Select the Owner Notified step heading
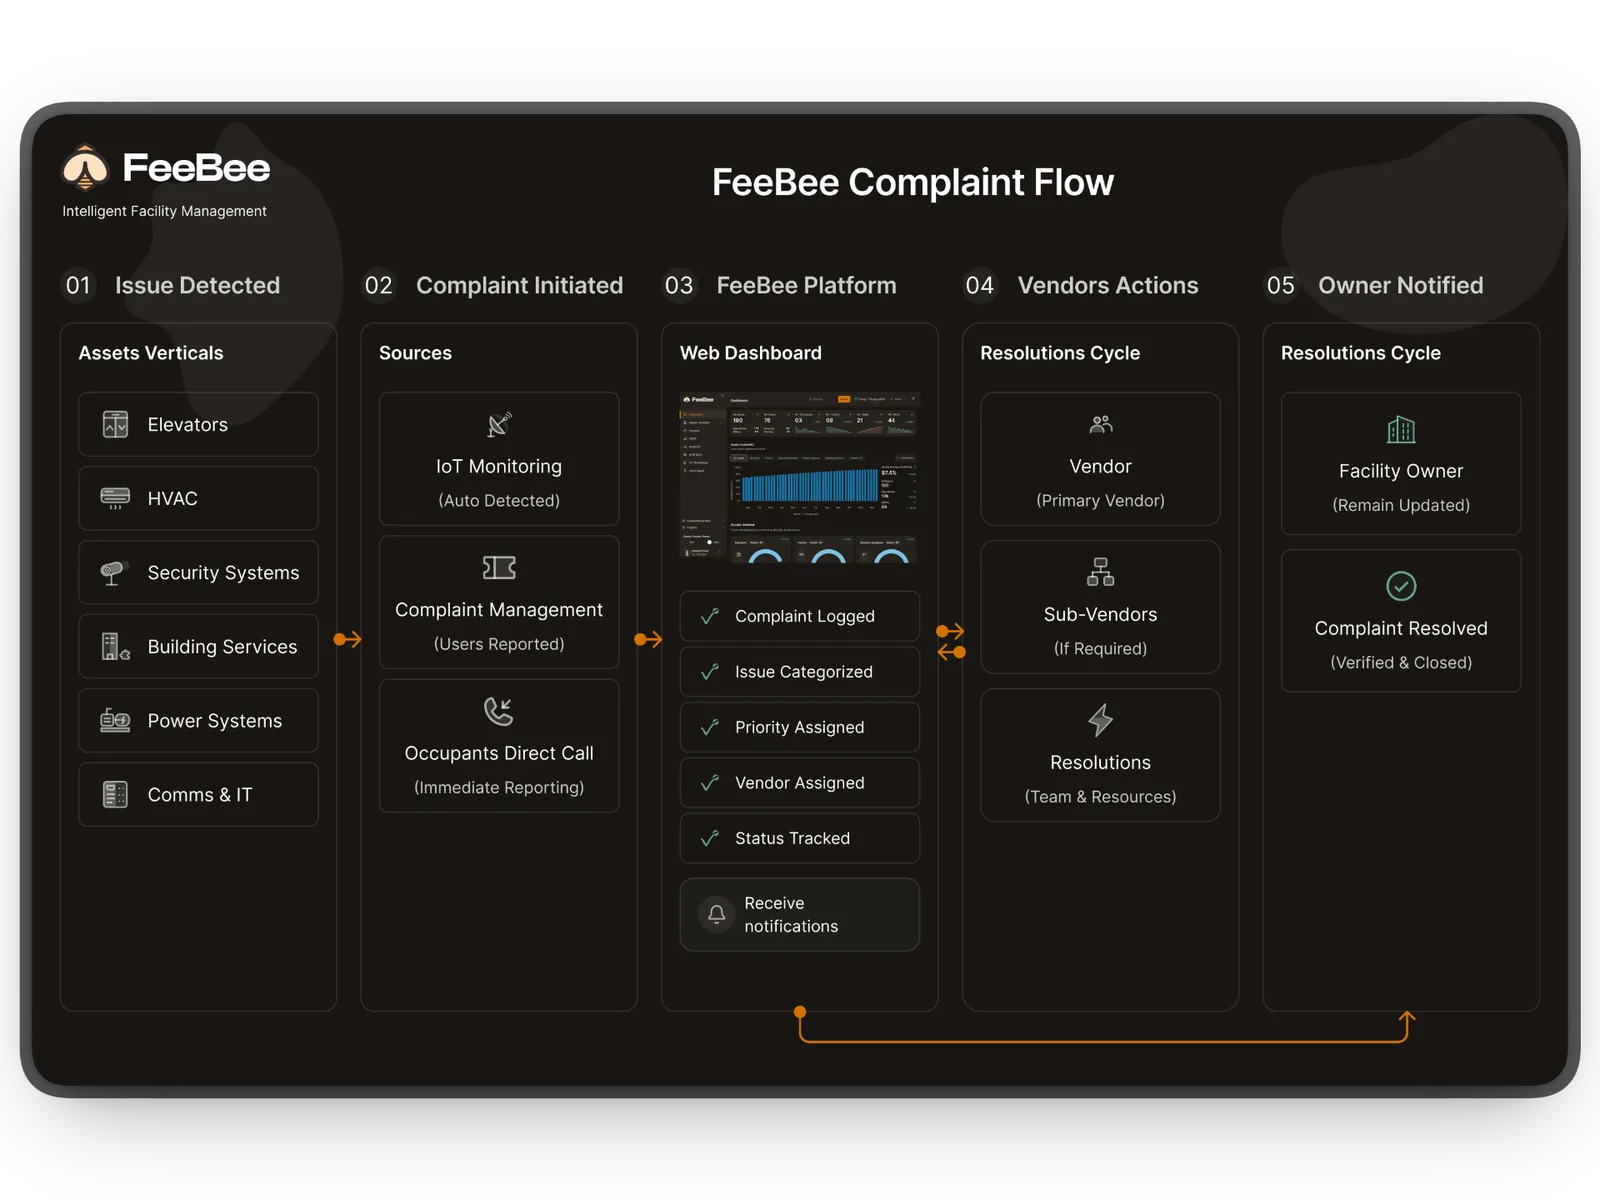 click(1400, 285)
